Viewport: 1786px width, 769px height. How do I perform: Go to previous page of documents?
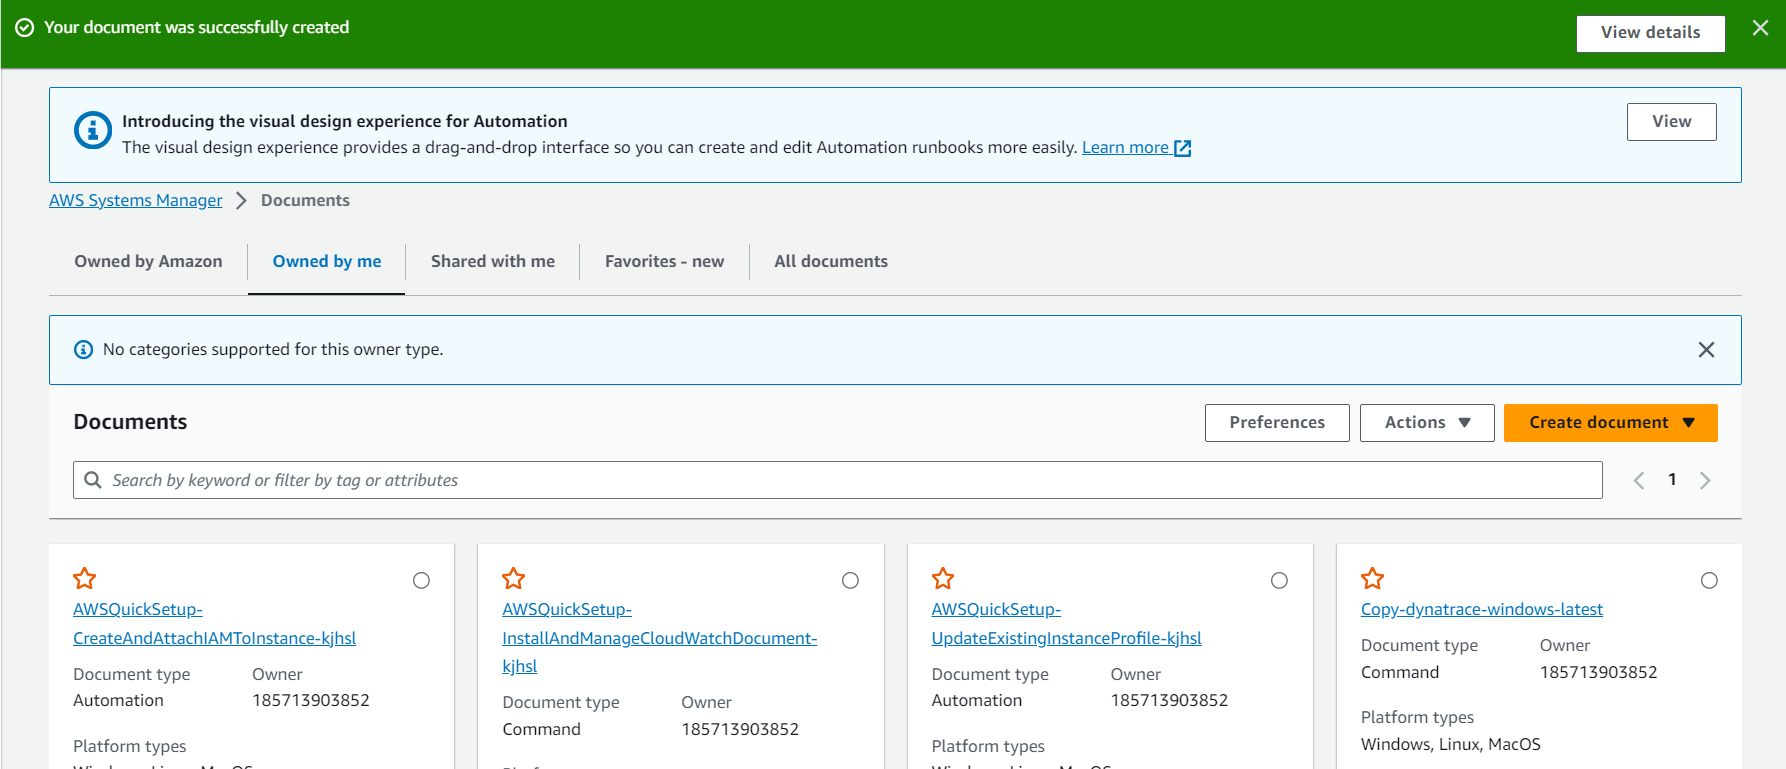1639,480
